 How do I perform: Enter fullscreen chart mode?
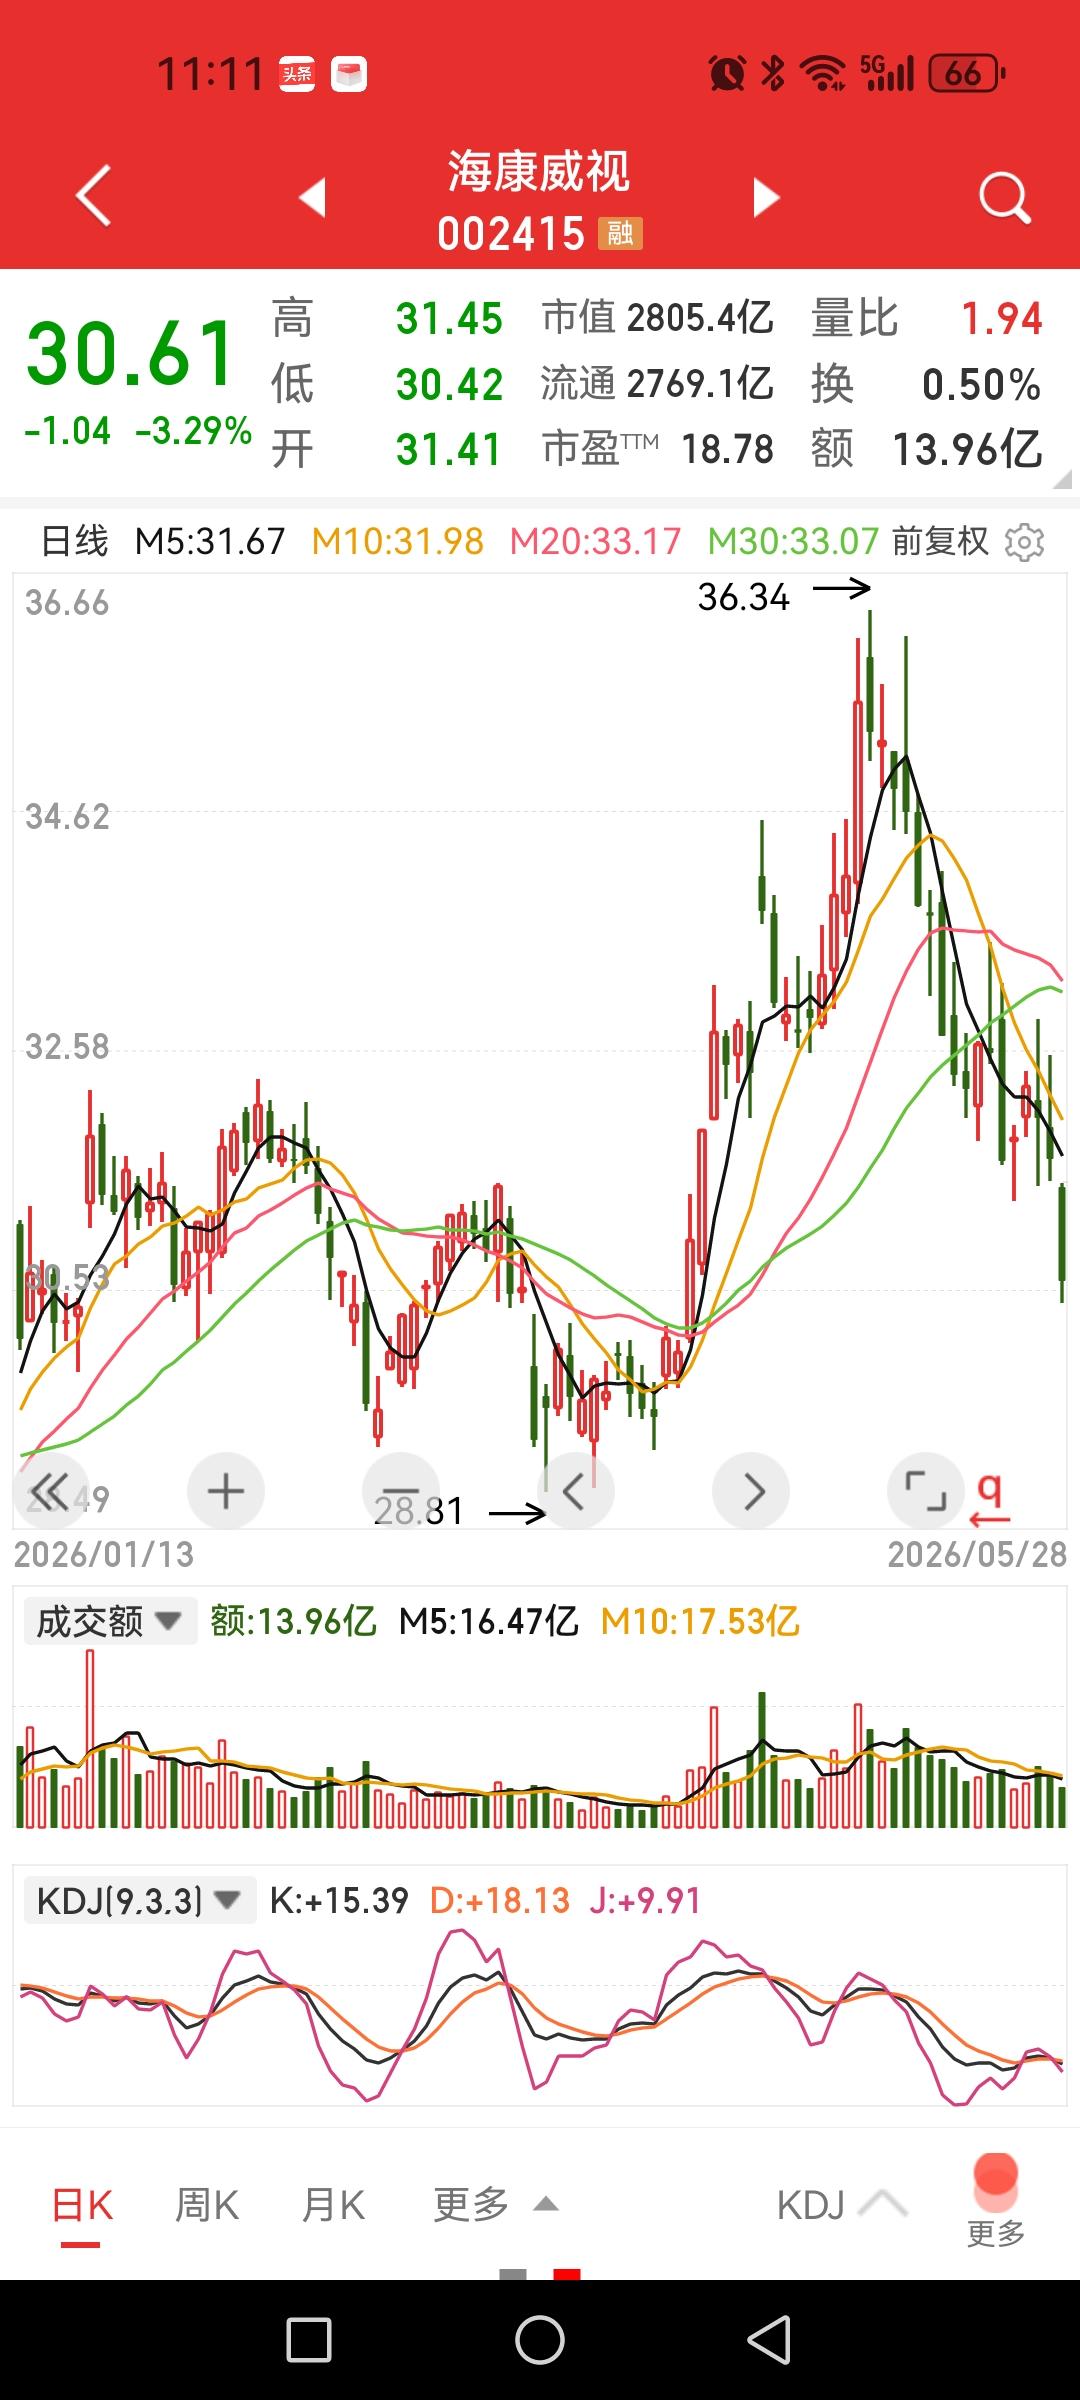pyautogui.click(x=926, y=1491)
